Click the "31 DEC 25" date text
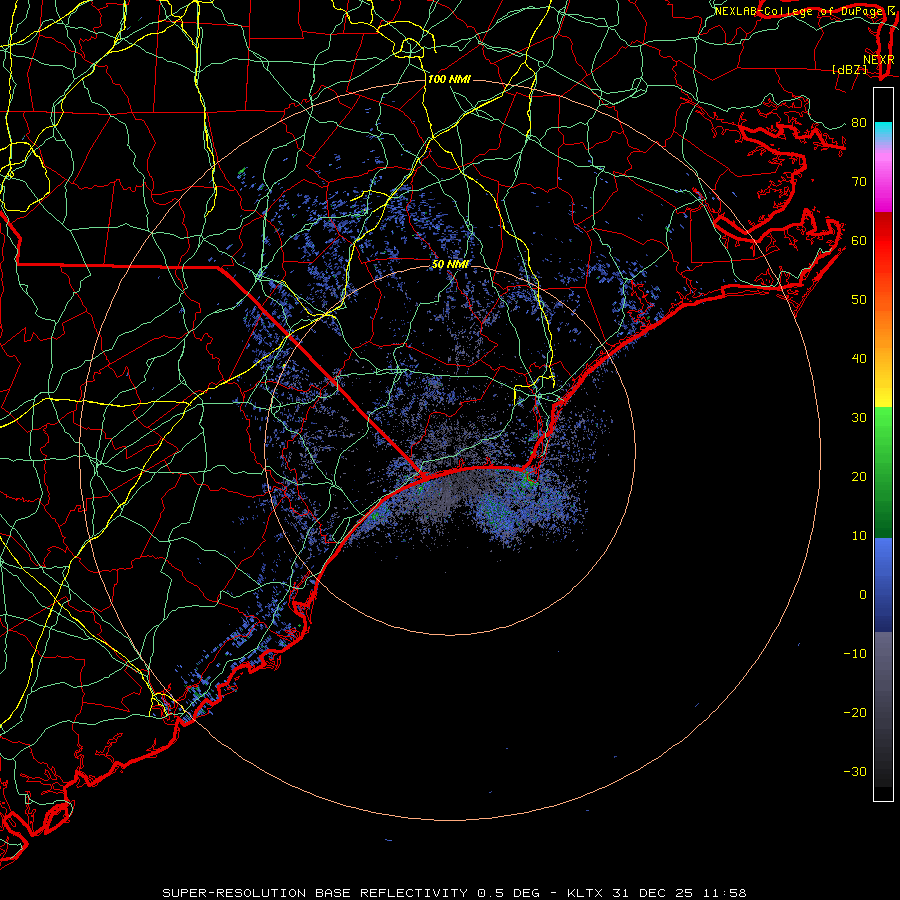This screenshot has width=900, height=900. pyautogui.click(x=653, y=893)
